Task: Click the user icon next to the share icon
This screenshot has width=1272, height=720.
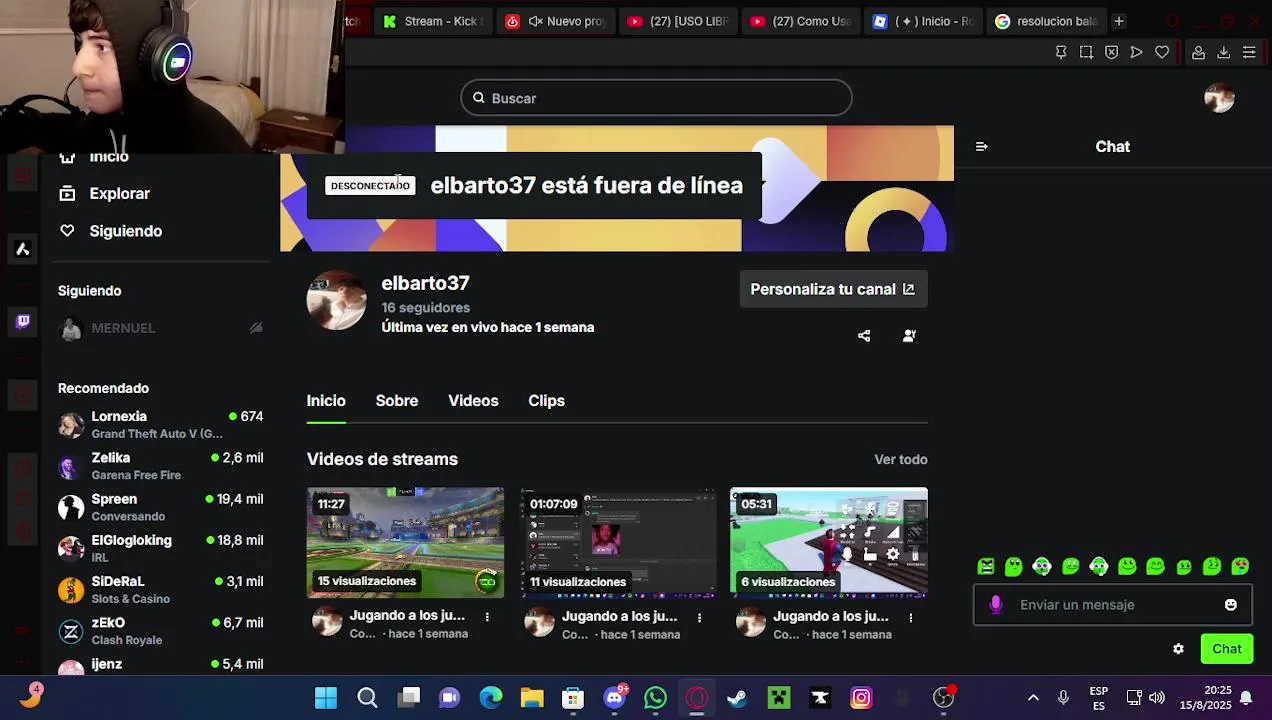Action: coord(909,336)
